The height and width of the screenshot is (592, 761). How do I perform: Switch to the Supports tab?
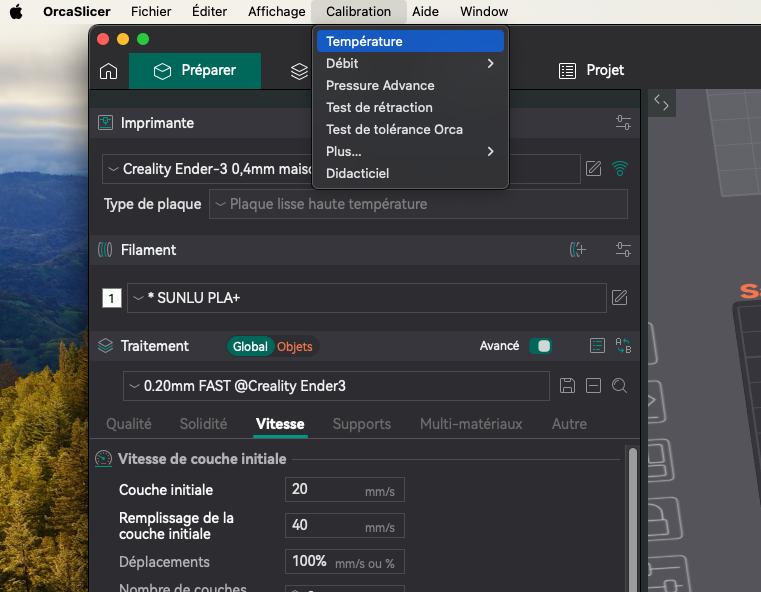click(x=362, y=424)
